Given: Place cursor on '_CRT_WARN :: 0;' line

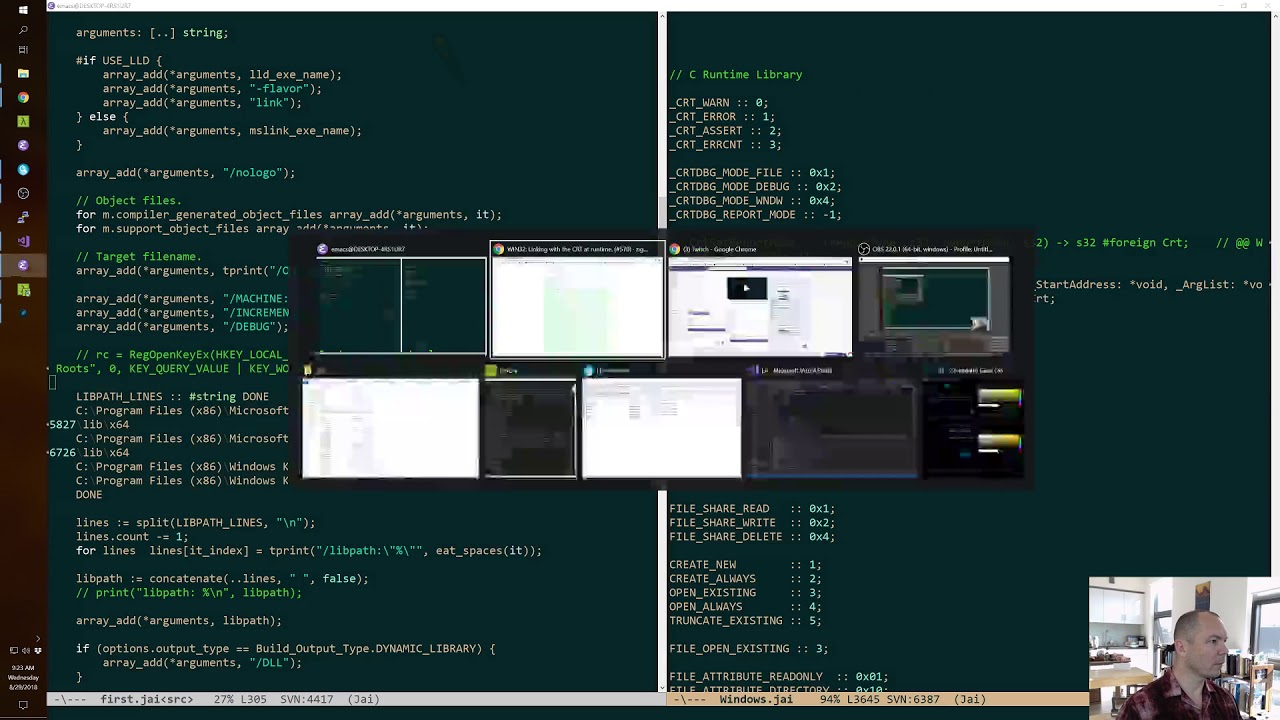Looking at the screenshot, I should (719, 103).
